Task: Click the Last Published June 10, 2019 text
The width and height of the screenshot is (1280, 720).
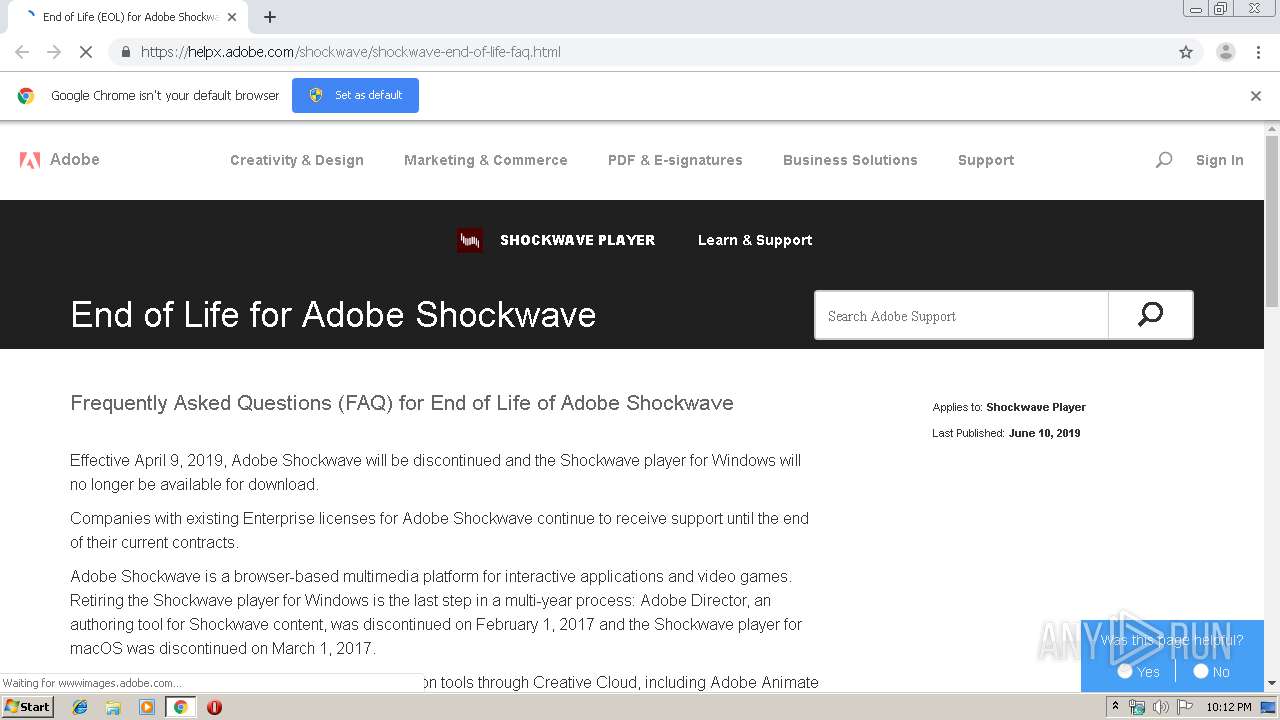Action: pyautogui.click(x=1006, y=433)
